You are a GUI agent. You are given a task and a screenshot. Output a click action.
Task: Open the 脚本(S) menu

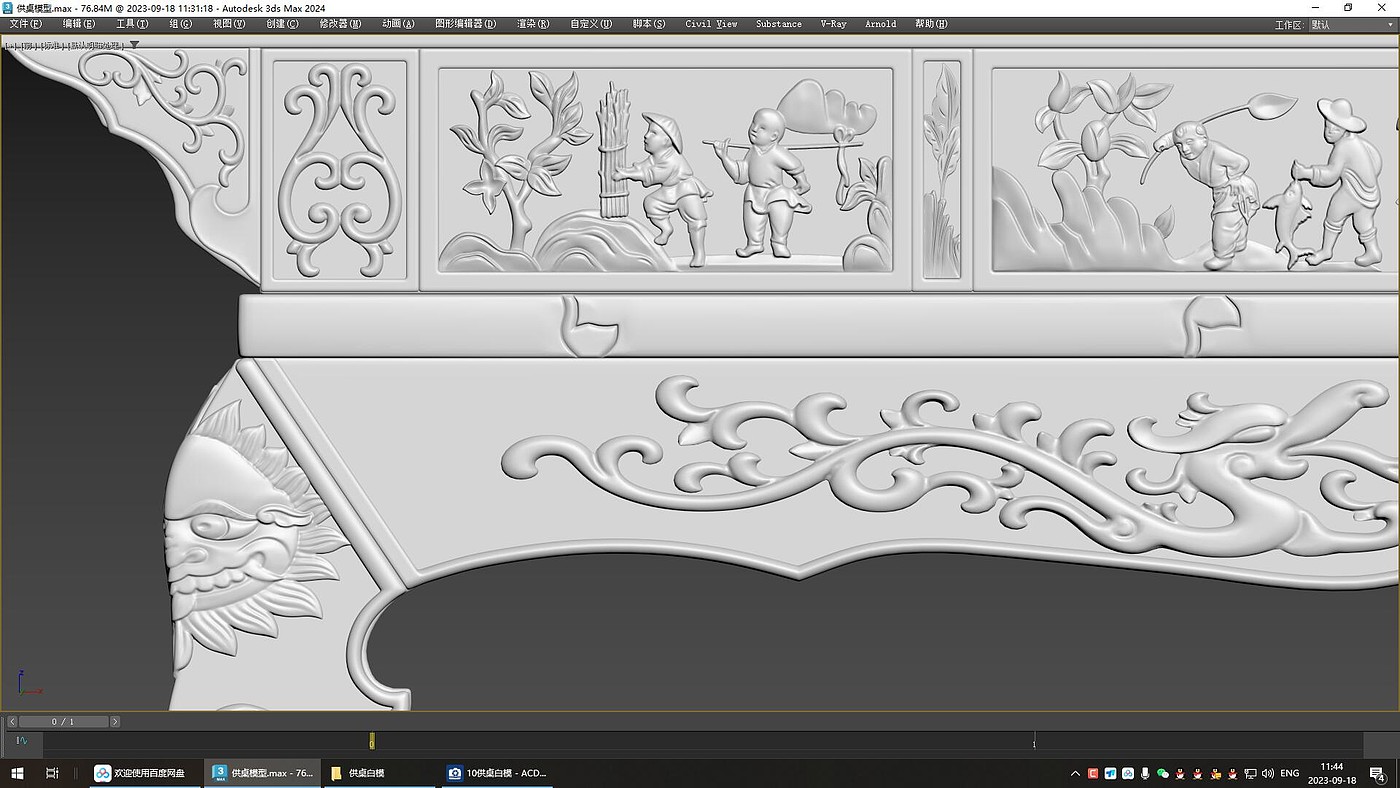pyautogui.click(x=649, y=24)
